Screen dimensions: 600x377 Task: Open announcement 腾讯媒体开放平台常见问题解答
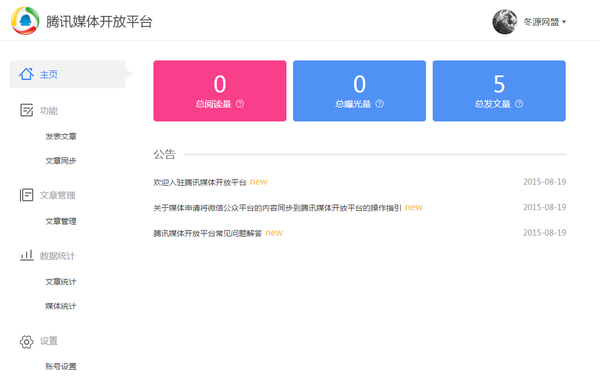[208, 233]
